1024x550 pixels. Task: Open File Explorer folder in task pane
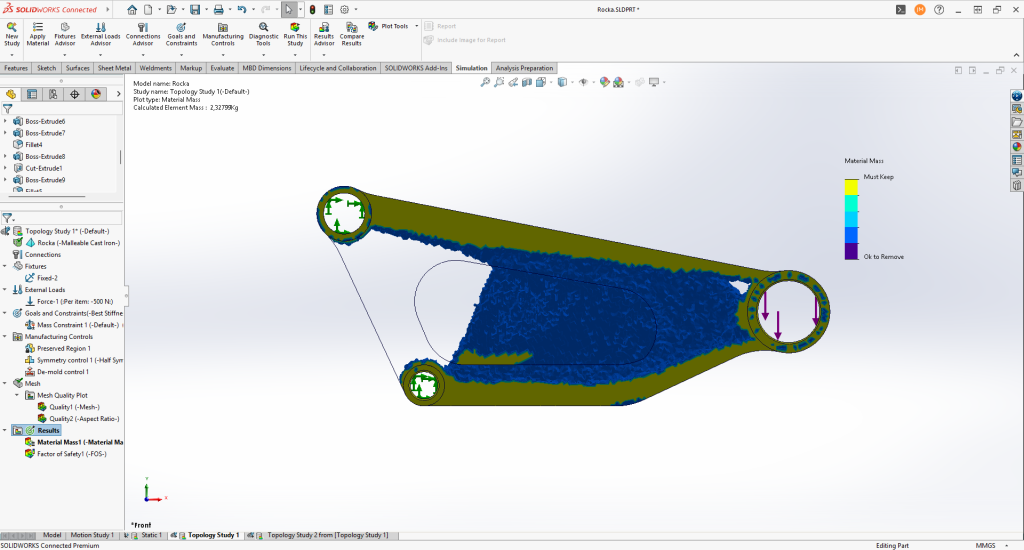click(x=1017, y=121)
